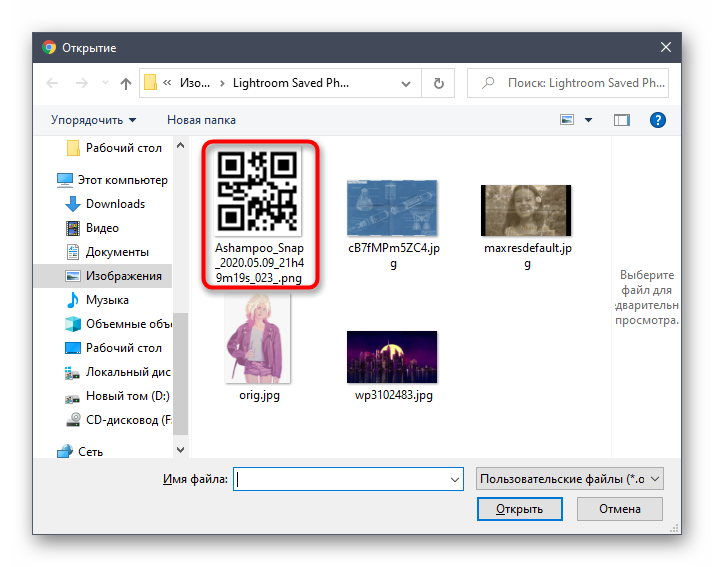Screen dimensions: 714x567
Task: Select the maxresdefault.jpg thumbnail
Action: [526, 210]
